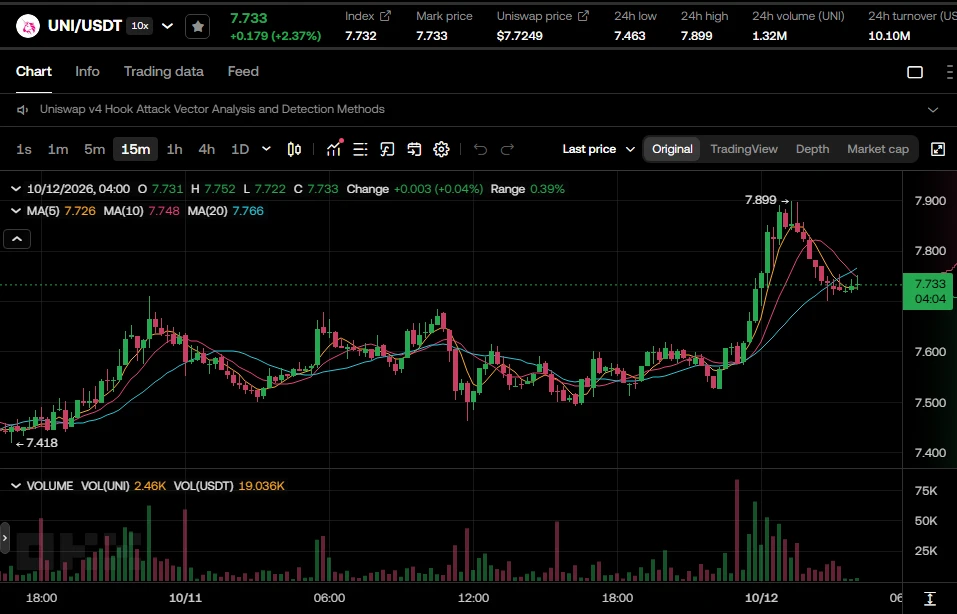
Task: Click the toolbar icon left of the settings gear
Action: (x=414, y=149)
